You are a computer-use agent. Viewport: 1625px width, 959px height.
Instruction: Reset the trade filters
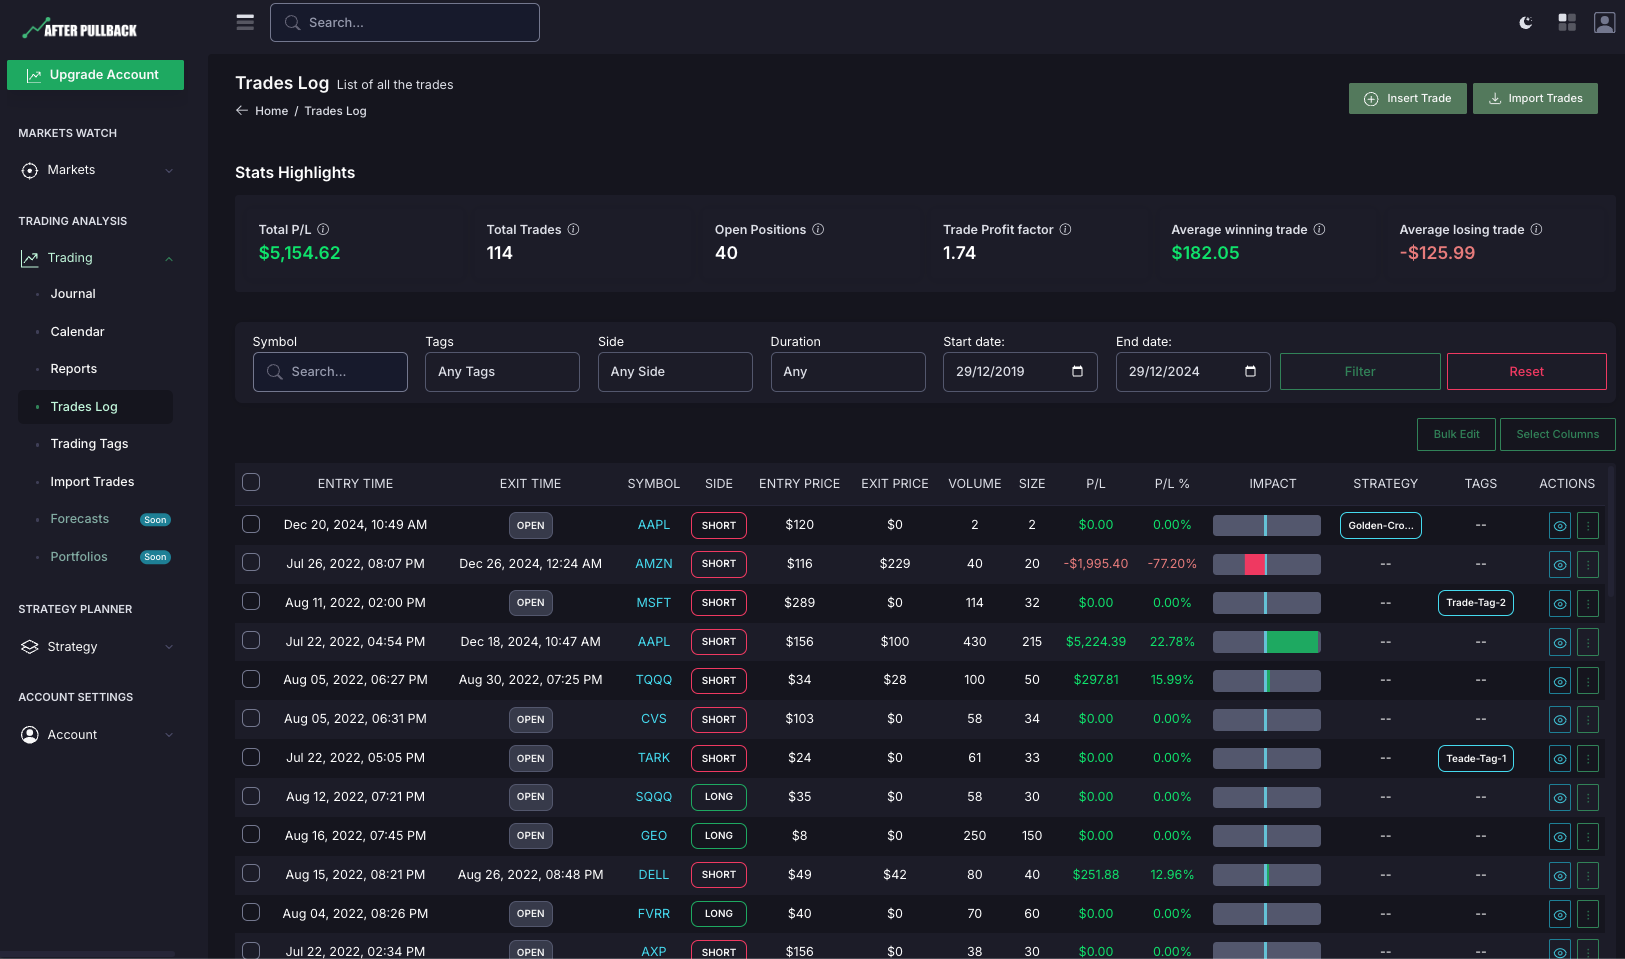tap(1526, 372)
